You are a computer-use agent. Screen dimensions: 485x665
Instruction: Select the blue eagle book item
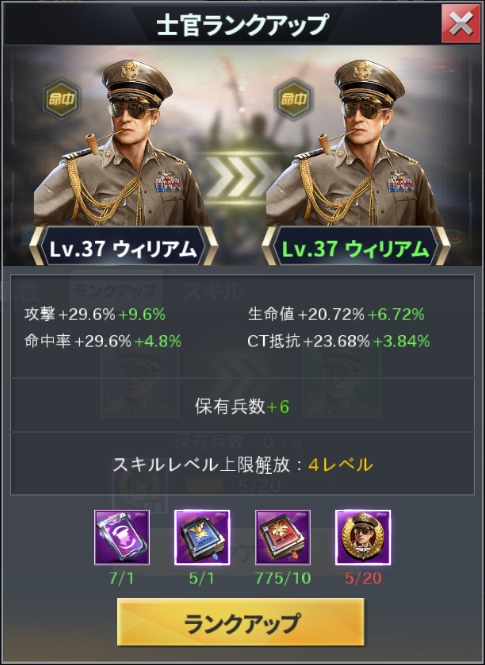[202, 537]
